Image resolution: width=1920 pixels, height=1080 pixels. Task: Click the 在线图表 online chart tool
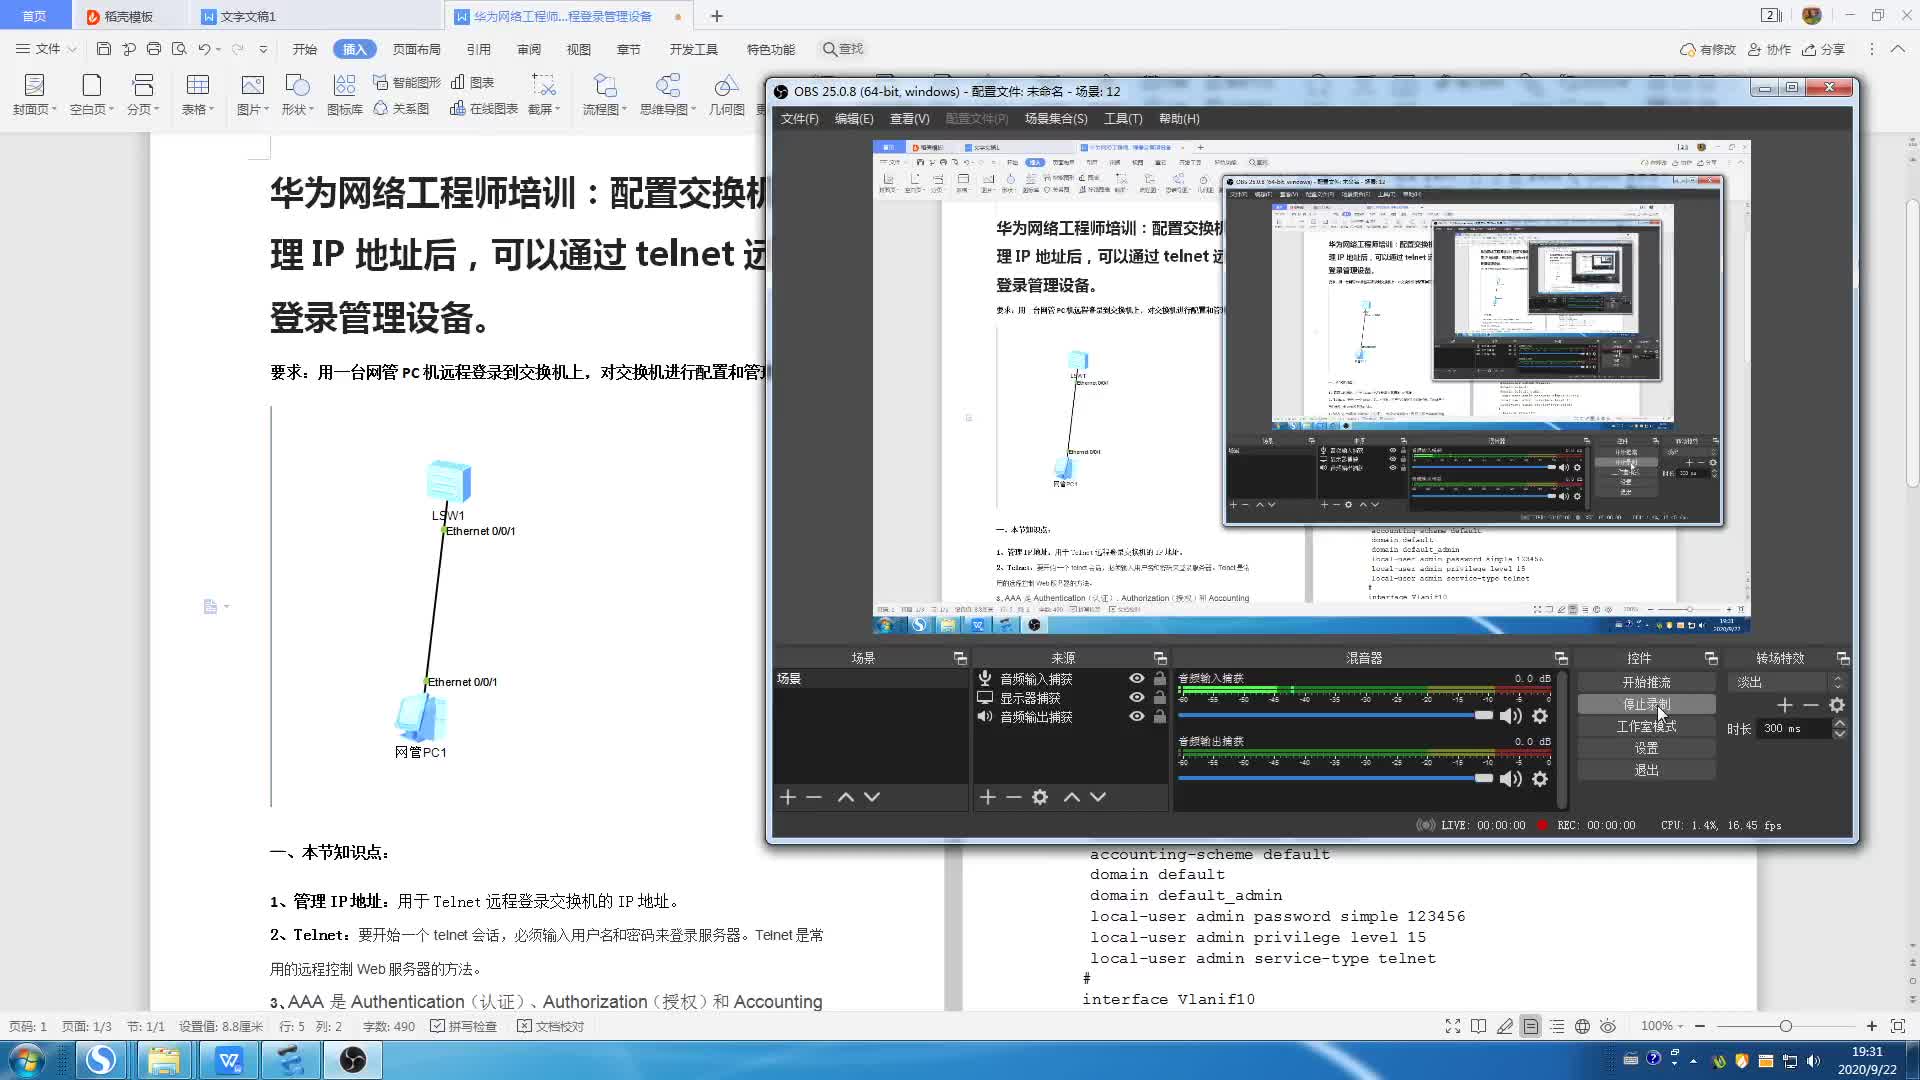pyautogui.click(x=484, y=108)
